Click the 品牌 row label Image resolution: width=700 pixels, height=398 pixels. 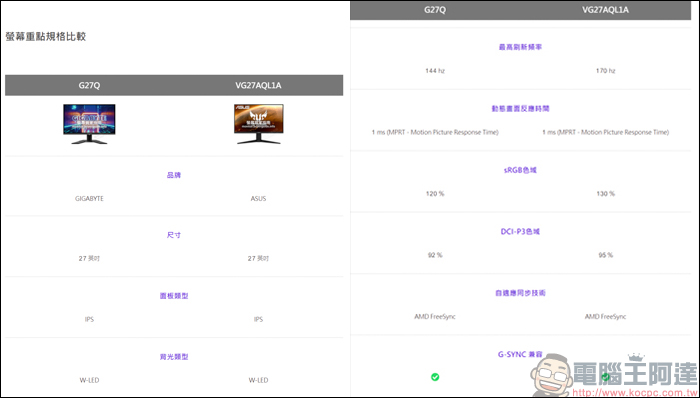pyautogui.click(x=174, y=175)
